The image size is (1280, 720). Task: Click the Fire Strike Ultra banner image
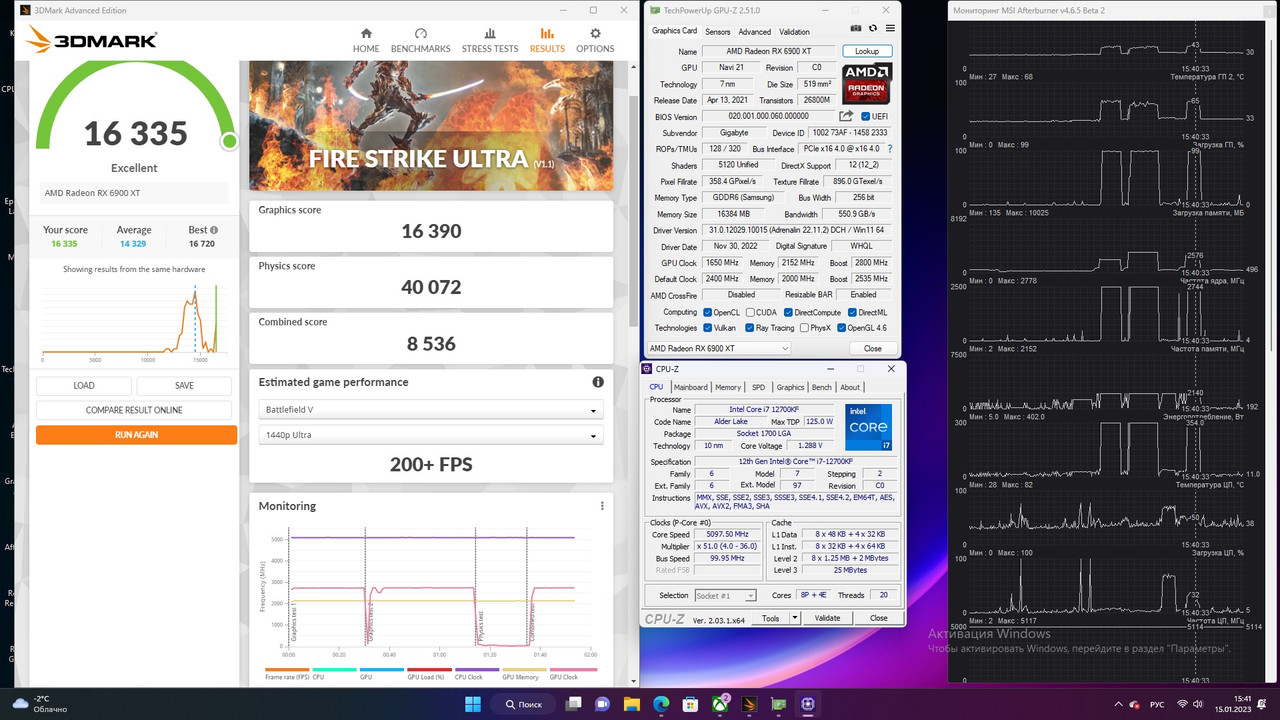pyautogui.click(x=431, y=126)
